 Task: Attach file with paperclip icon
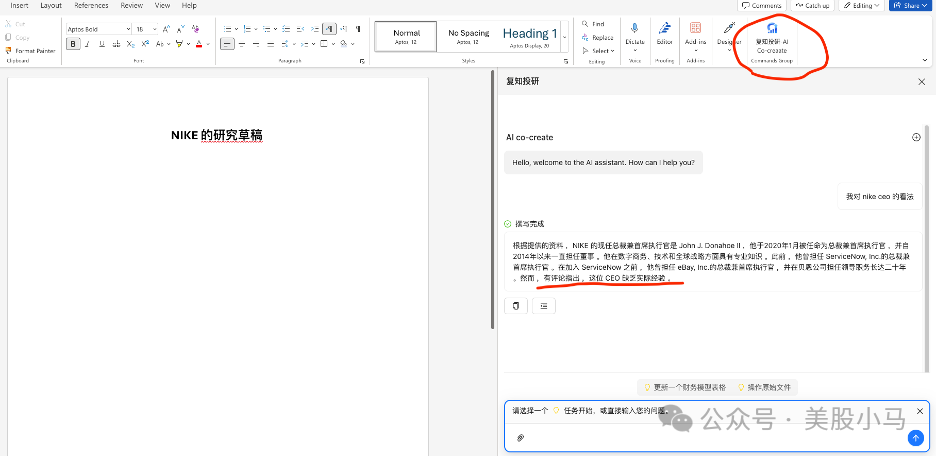[x=520, y=438]
